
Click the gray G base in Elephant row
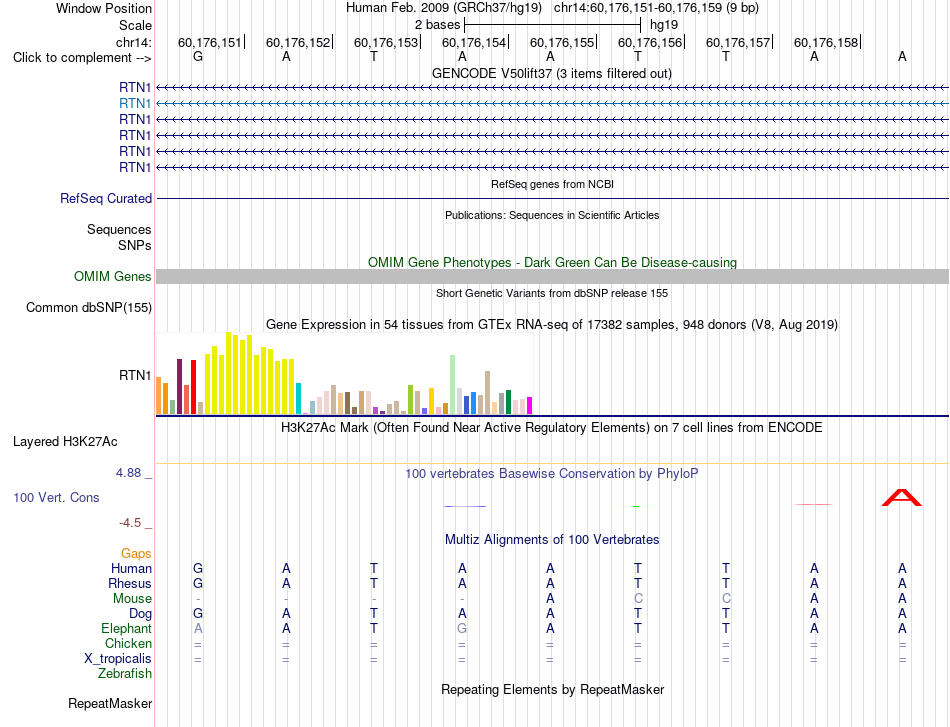click(x=462, y=629)
